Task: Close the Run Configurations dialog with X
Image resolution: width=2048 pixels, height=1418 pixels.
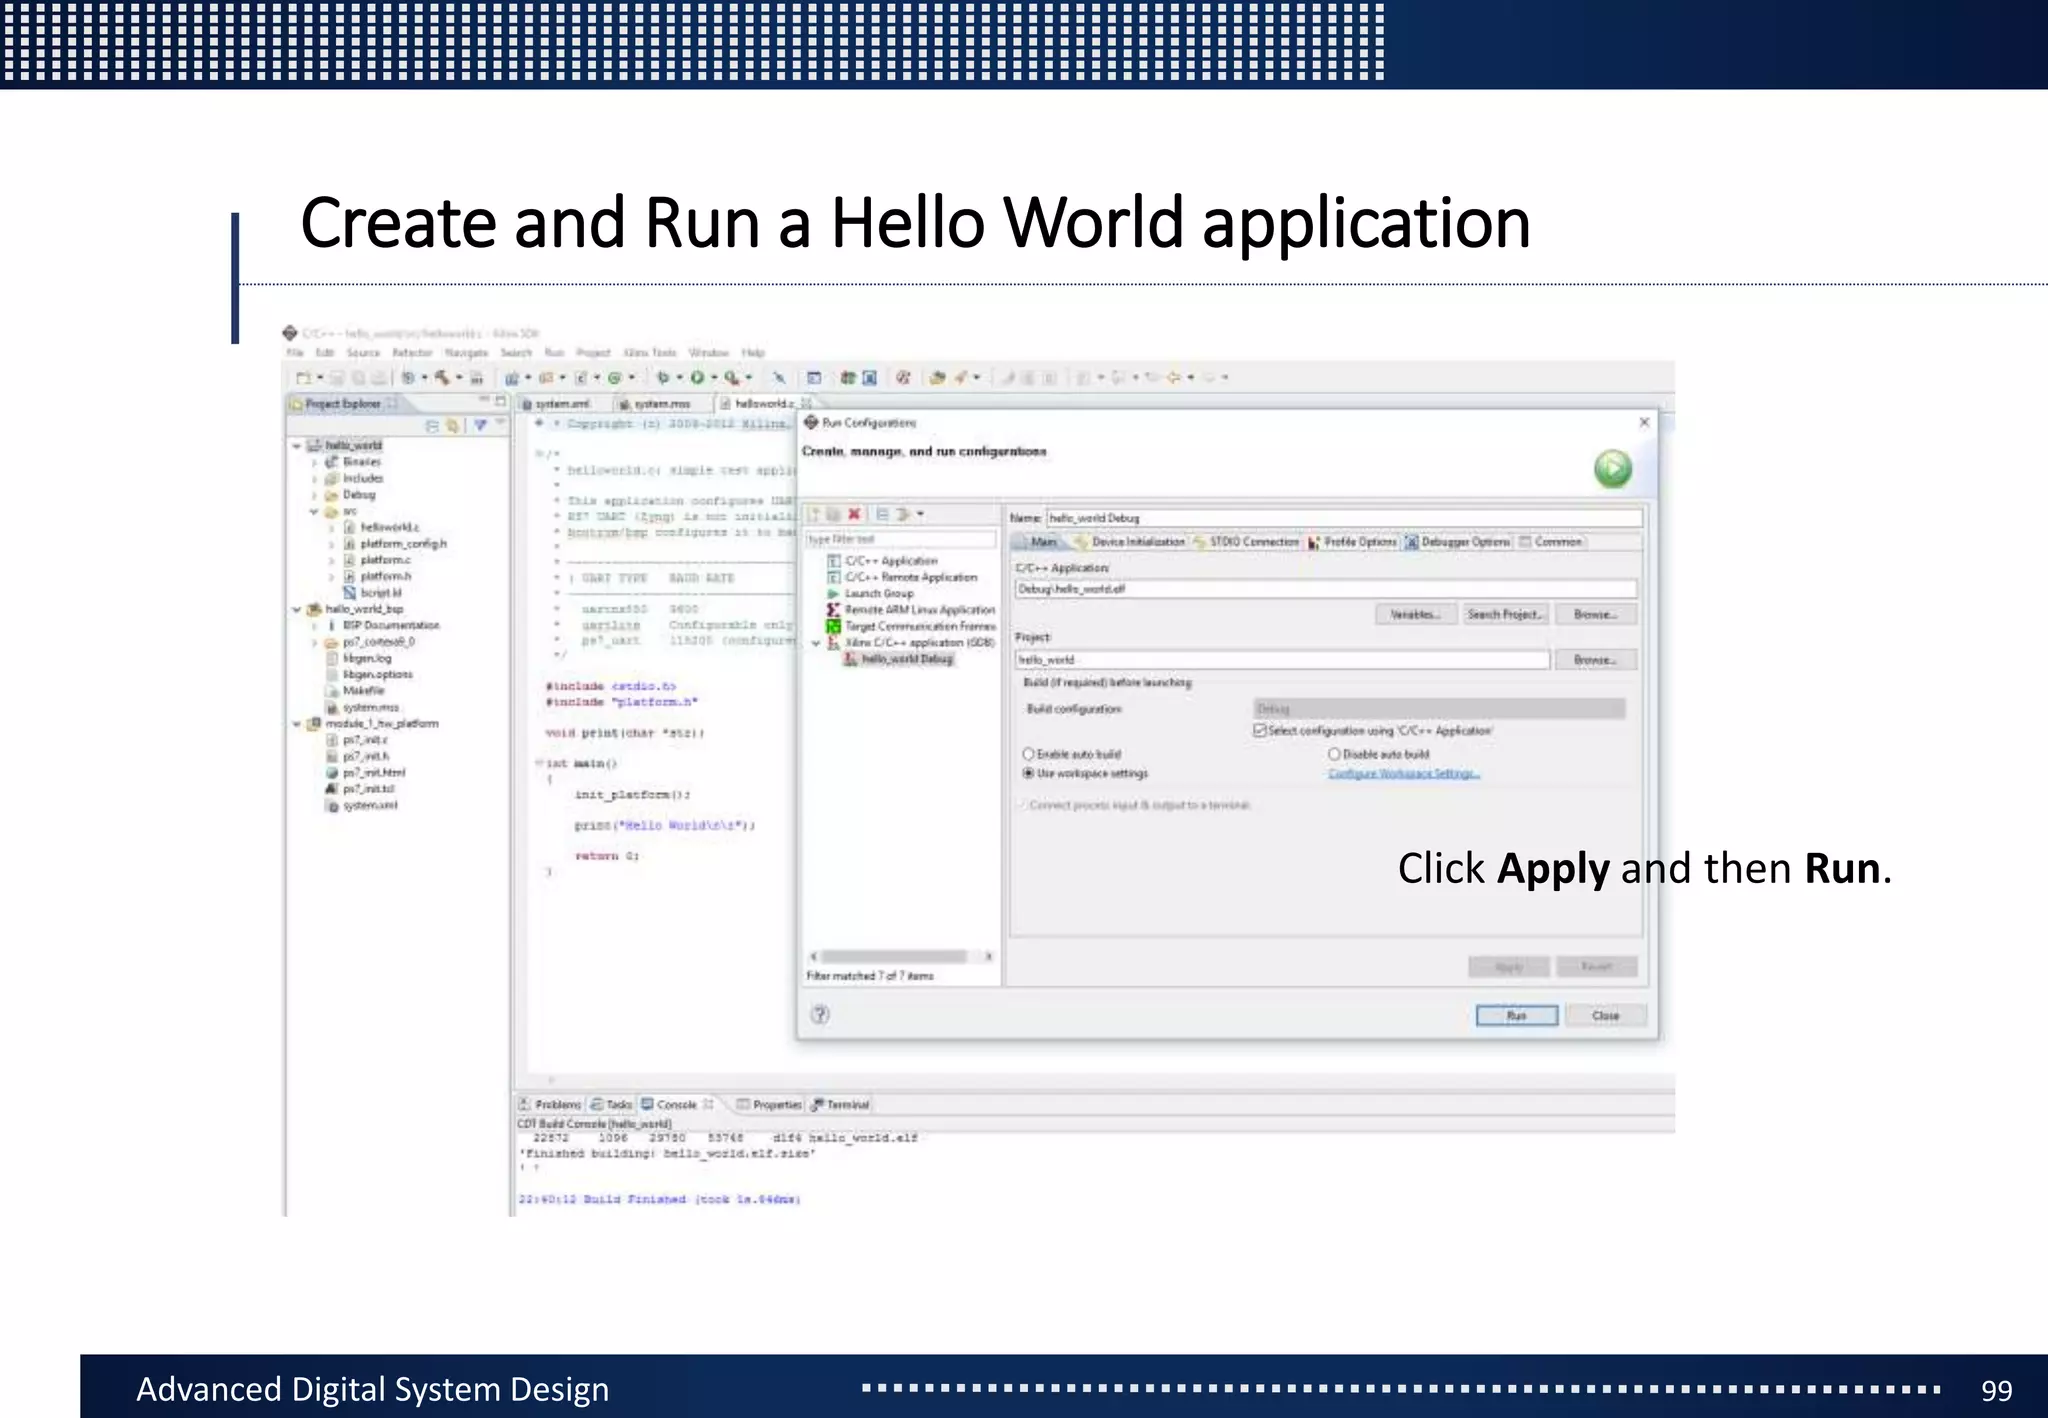Action: pyautogui.click(x=1644, y=422)
